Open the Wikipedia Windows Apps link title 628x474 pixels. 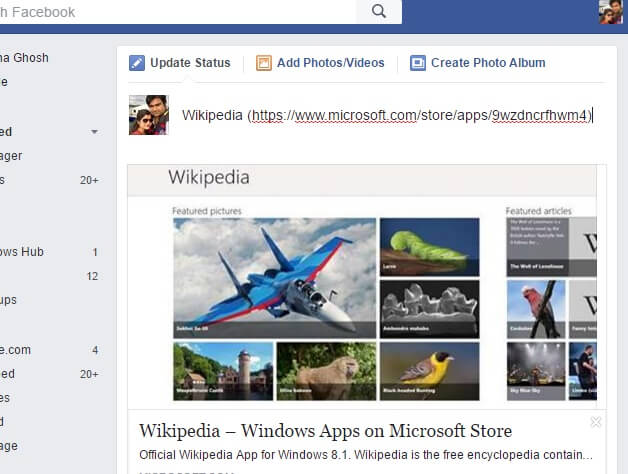(326, 431)
